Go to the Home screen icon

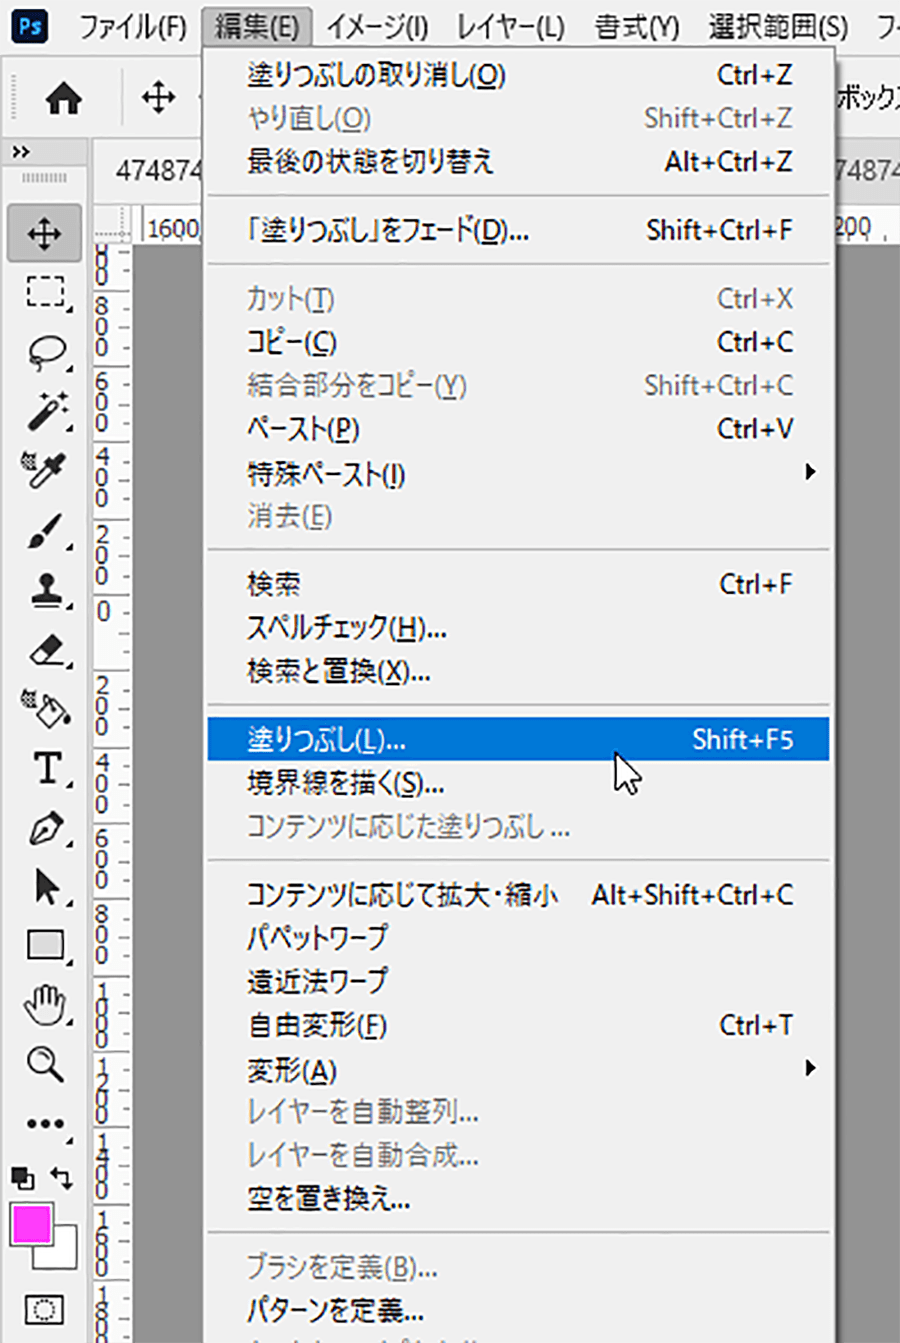pyautogui.click(x=64, y=99)
